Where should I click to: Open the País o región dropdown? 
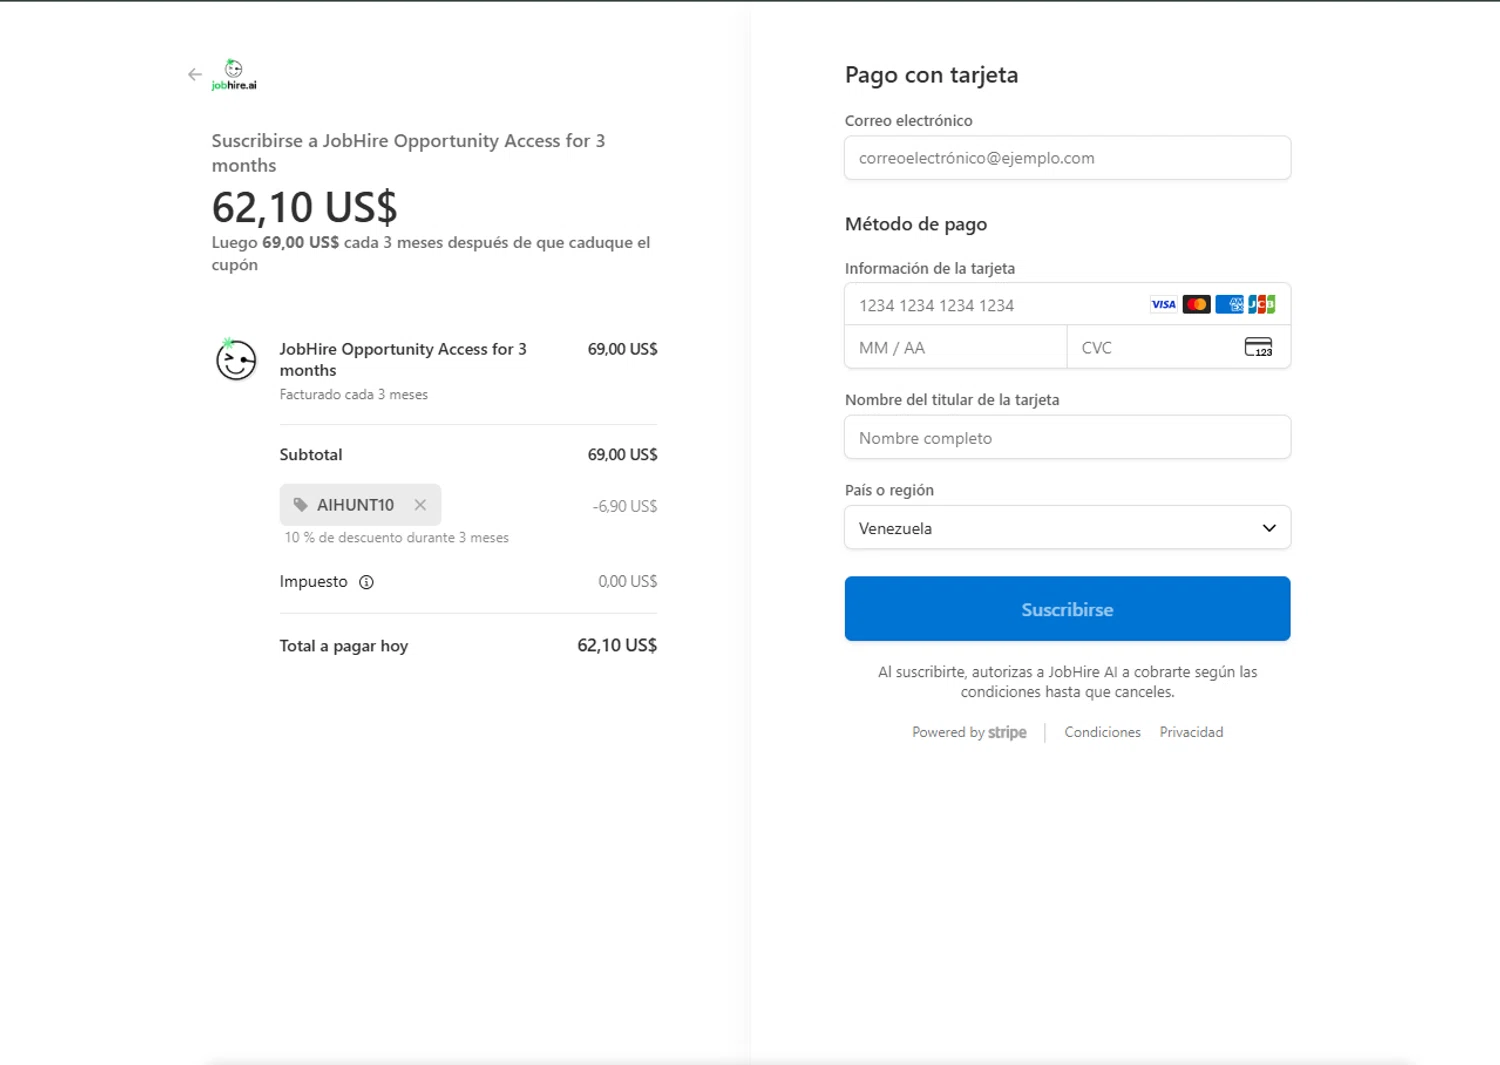1067,528
